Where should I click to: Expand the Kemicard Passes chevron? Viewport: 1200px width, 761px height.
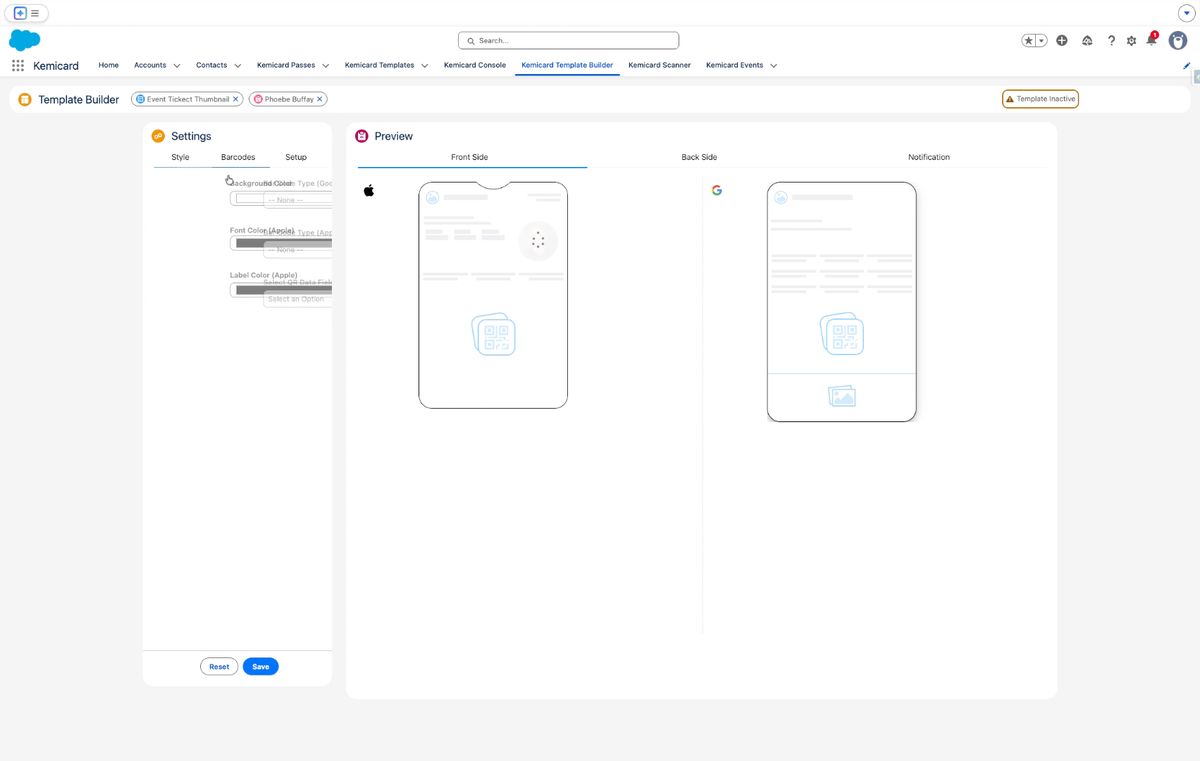coord(326,65)
